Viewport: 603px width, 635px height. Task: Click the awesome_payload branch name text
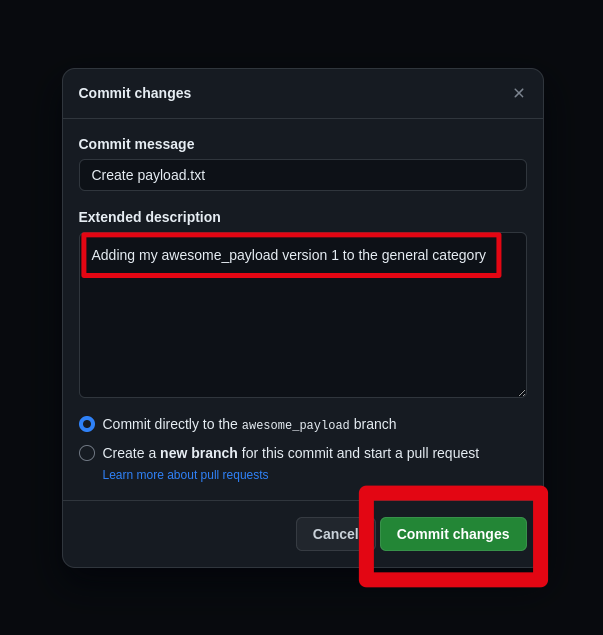(295, 425)
